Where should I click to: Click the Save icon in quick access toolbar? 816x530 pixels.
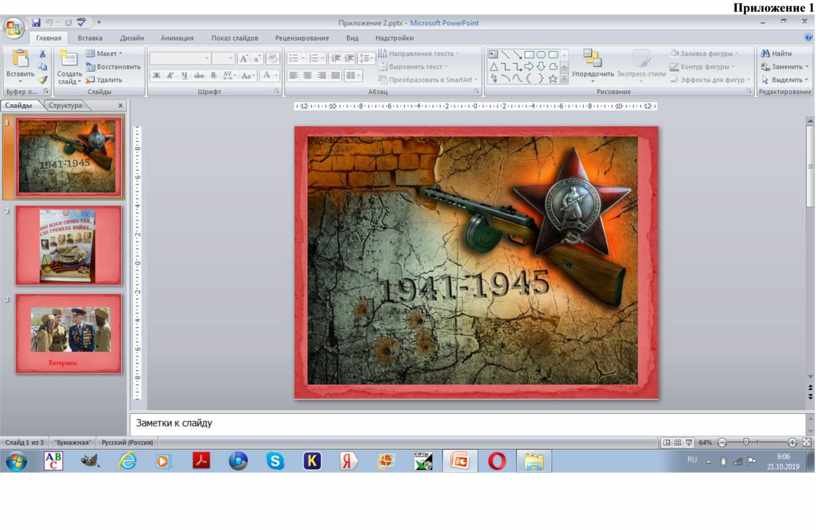(x=36, y=22)
